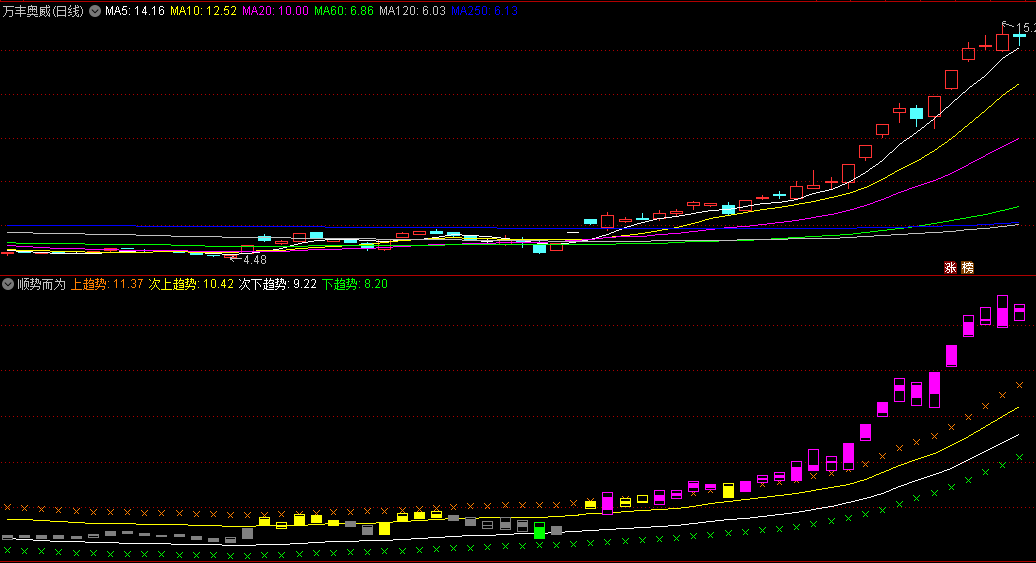
Task: Click the MA10: 12.52 label
Action: pos(204,11)
